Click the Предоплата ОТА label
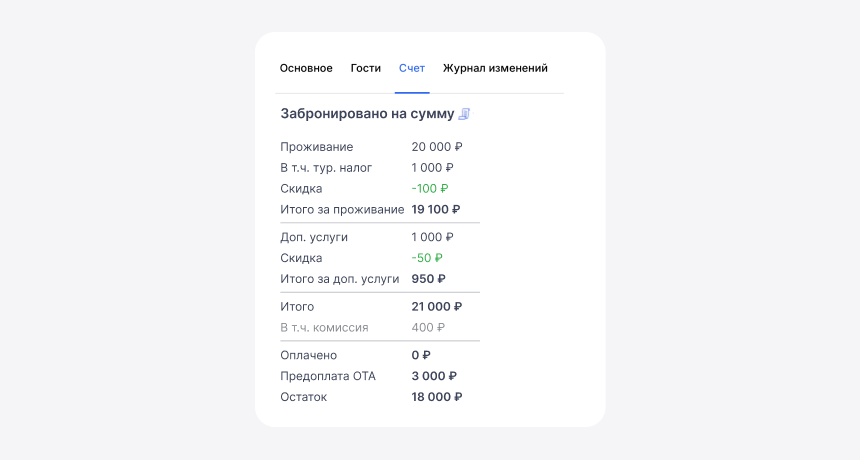 click(x=328, y=376)
